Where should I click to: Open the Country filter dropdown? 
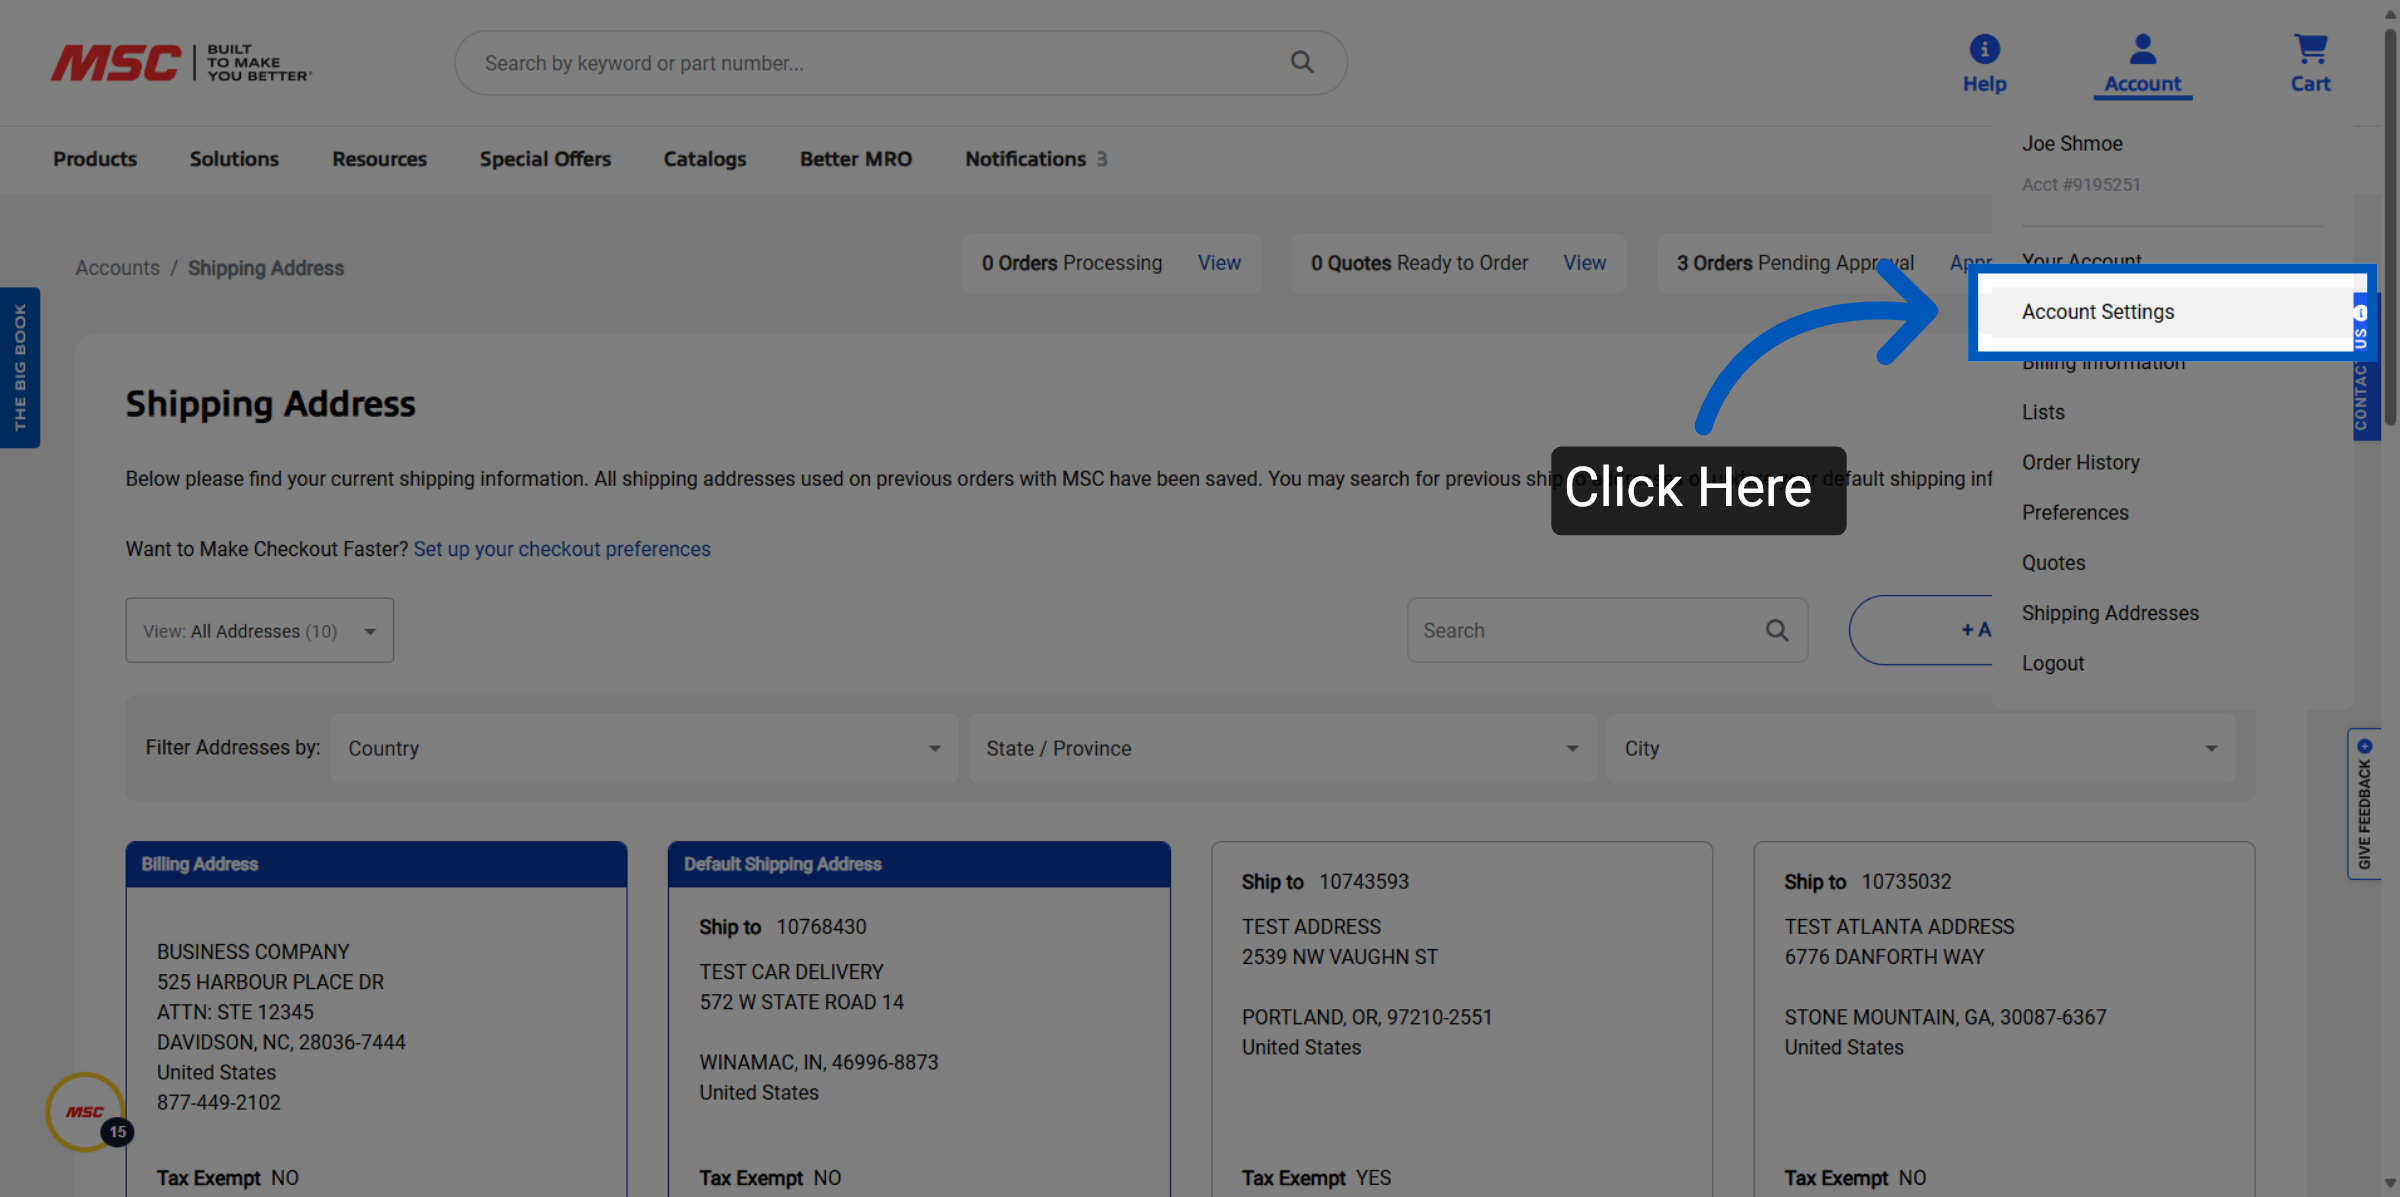click(x=644, y=748)
